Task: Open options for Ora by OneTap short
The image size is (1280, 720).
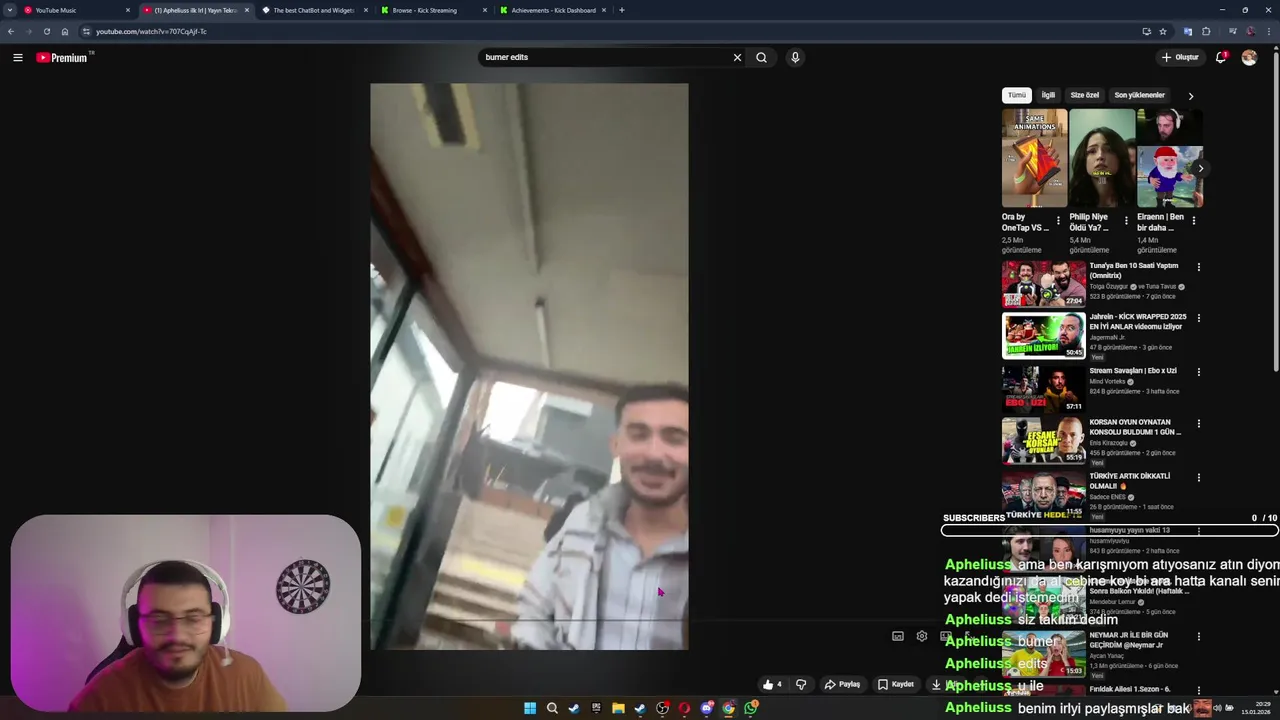Action: (1058, 221)
